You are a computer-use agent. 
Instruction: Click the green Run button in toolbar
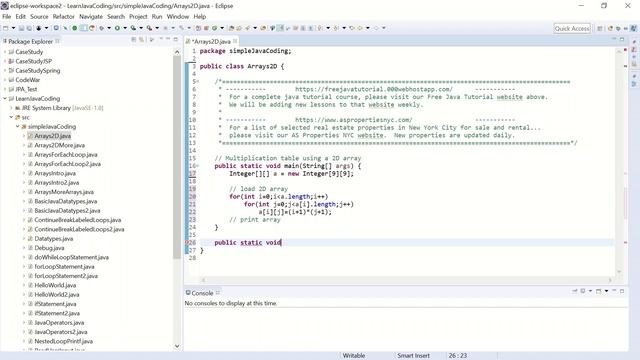(x=117, y=28)
